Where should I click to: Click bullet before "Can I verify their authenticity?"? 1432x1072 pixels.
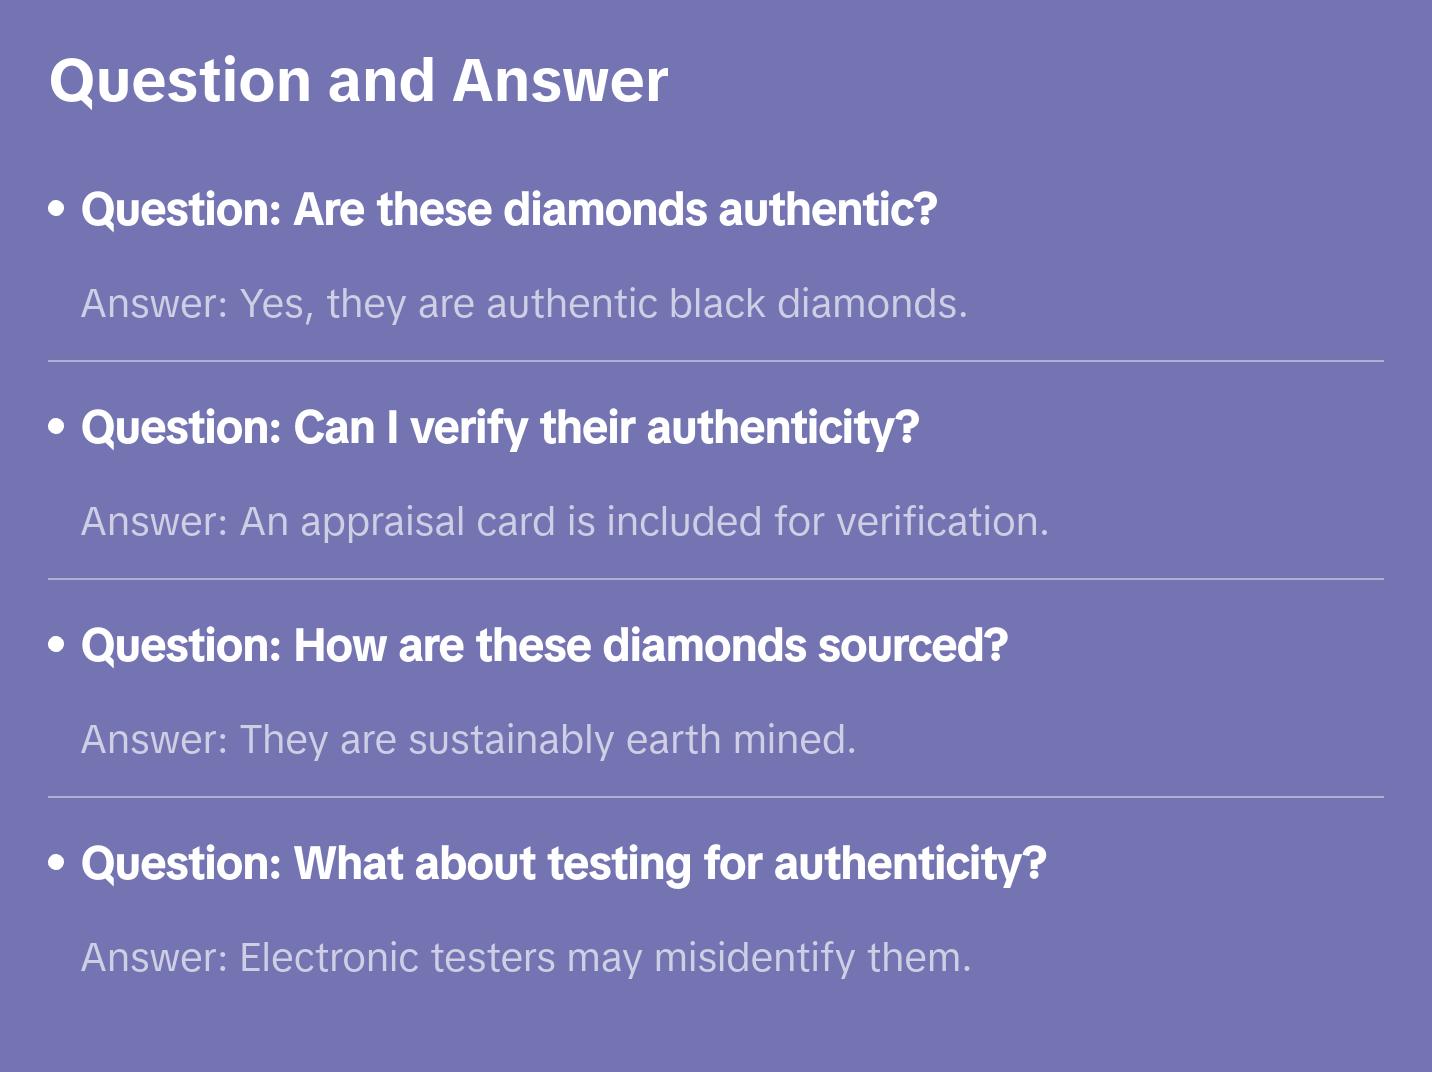[x=57, y=427]
